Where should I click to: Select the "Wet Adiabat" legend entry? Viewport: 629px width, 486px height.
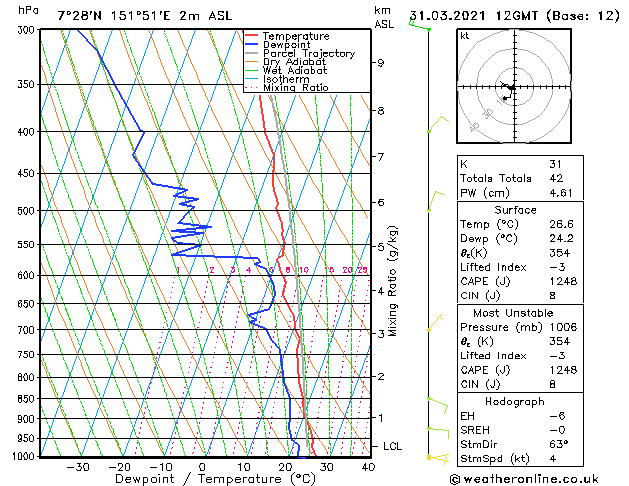click(295, 70)
